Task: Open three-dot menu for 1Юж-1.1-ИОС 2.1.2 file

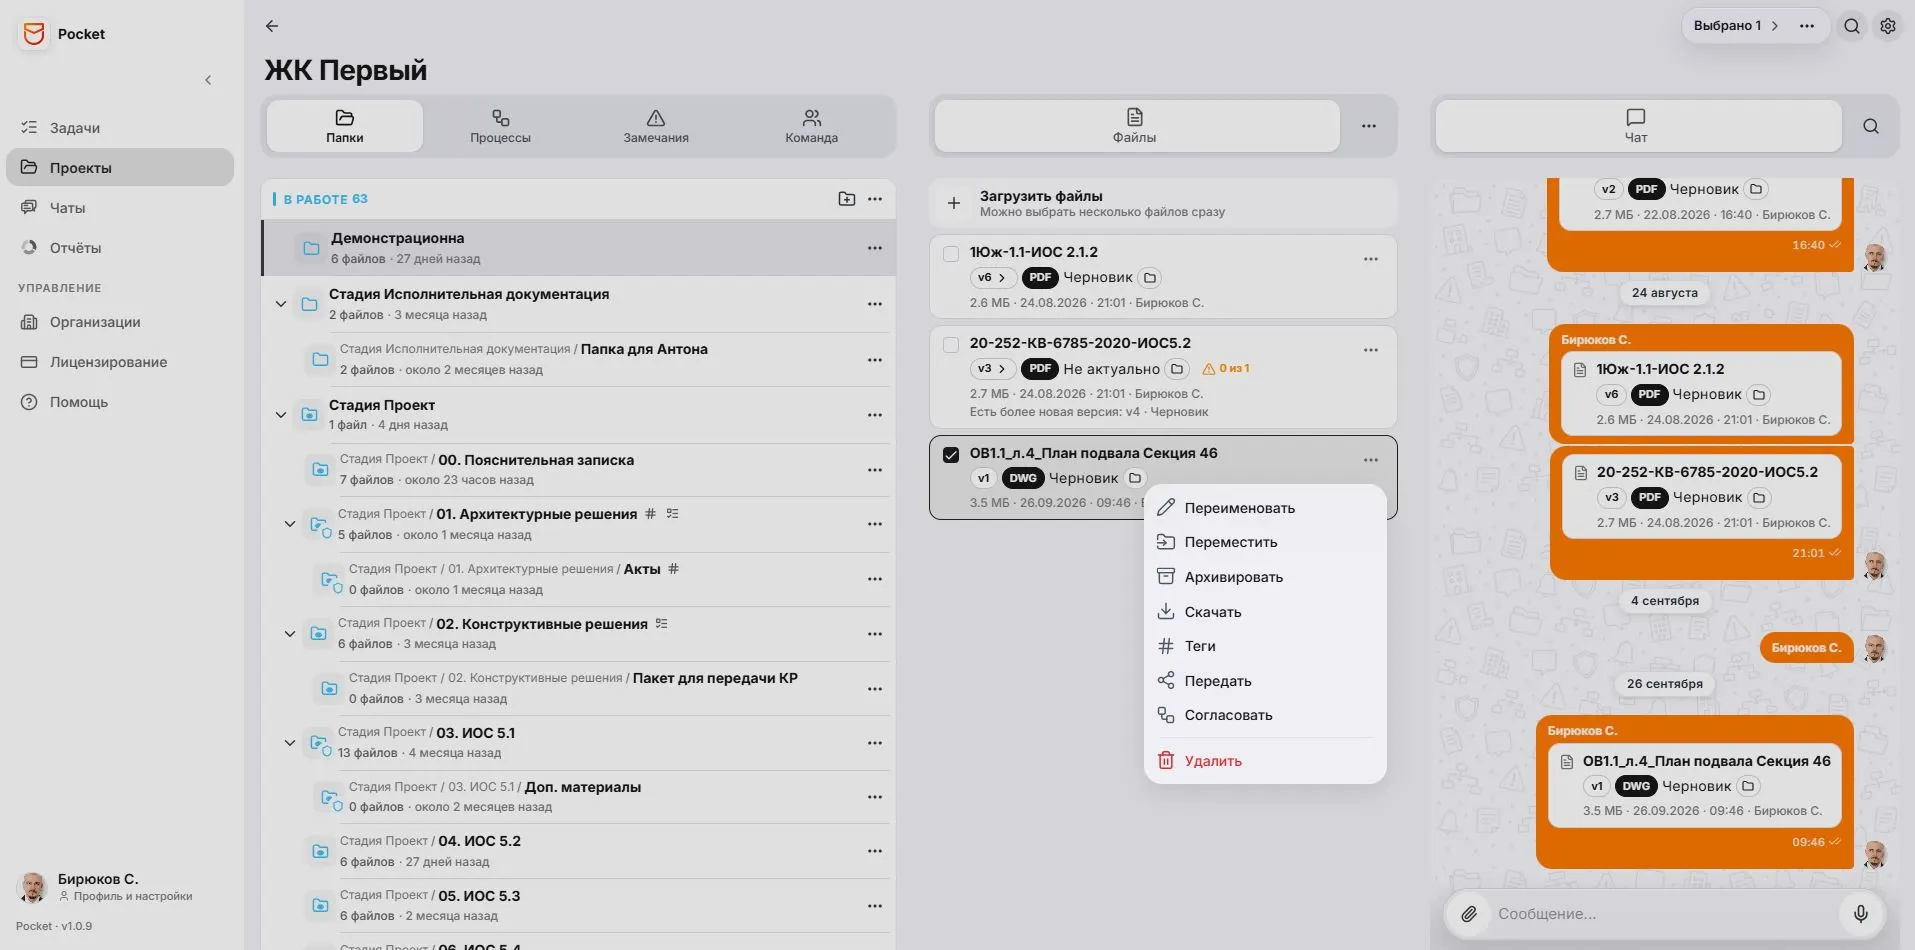Action: point(1371,259)
